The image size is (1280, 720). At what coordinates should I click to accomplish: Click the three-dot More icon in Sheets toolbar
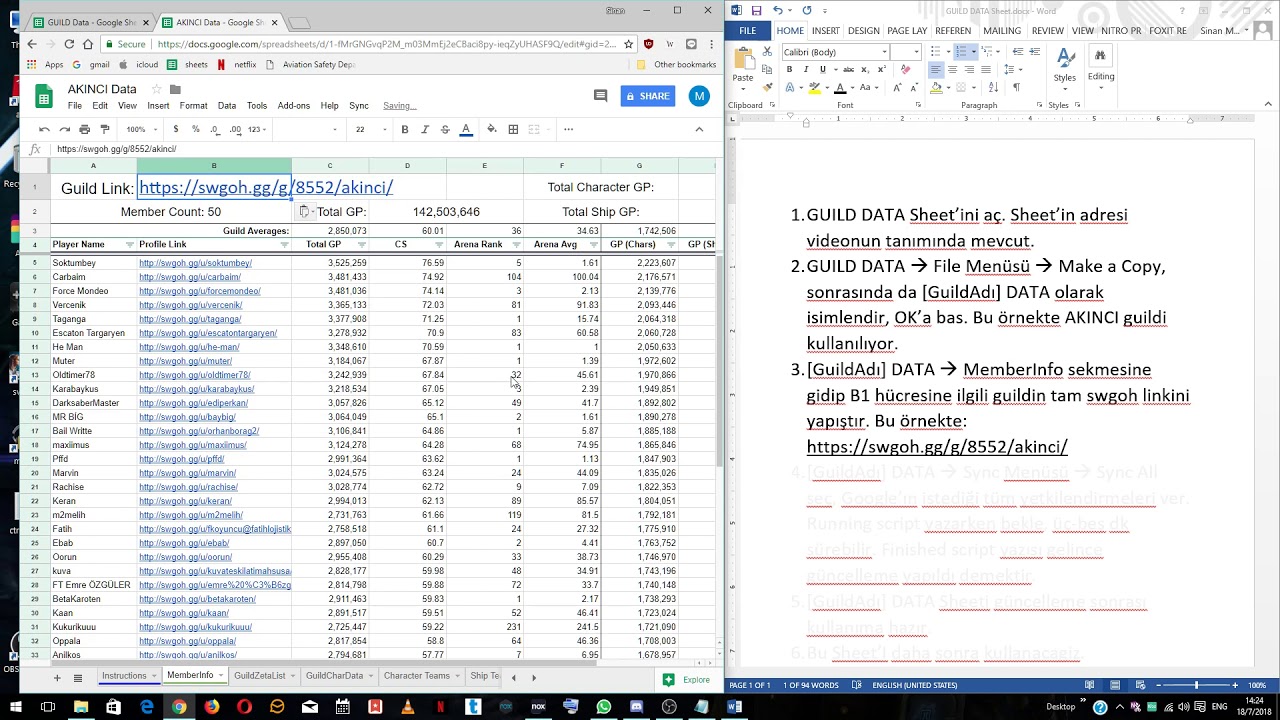coord(568,129)
